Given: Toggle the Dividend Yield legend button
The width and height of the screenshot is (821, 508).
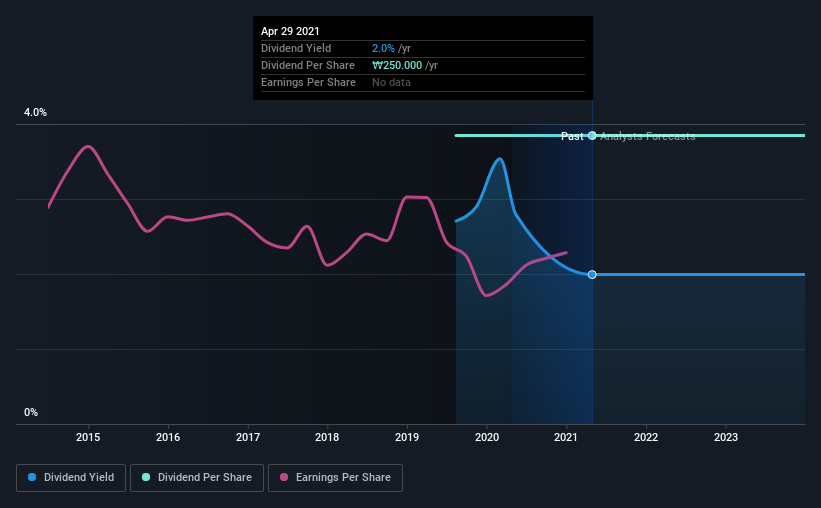Looking at the screenshot, I should tap(71, 478).
